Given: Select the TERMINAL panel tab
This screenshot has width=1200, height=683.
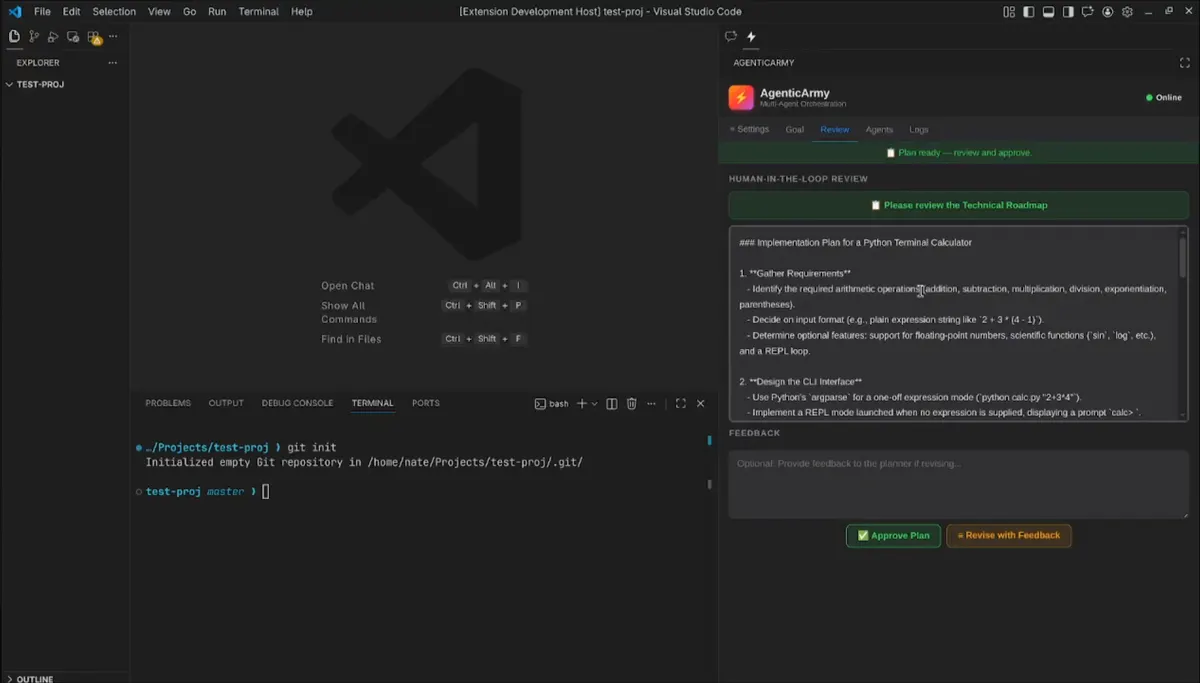Looking at the screenshot, I should (x=372, y=403).
